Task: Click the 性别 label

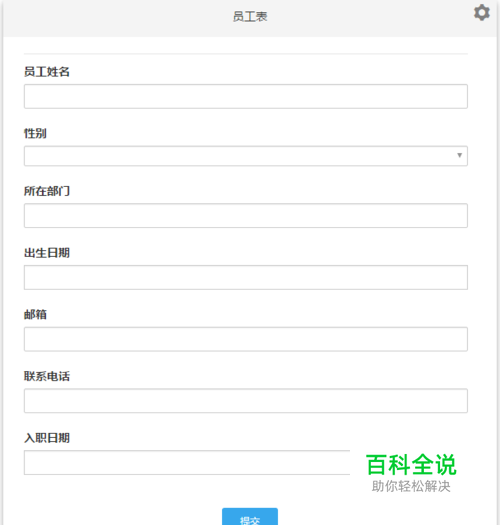Action: tap(35, 133)
